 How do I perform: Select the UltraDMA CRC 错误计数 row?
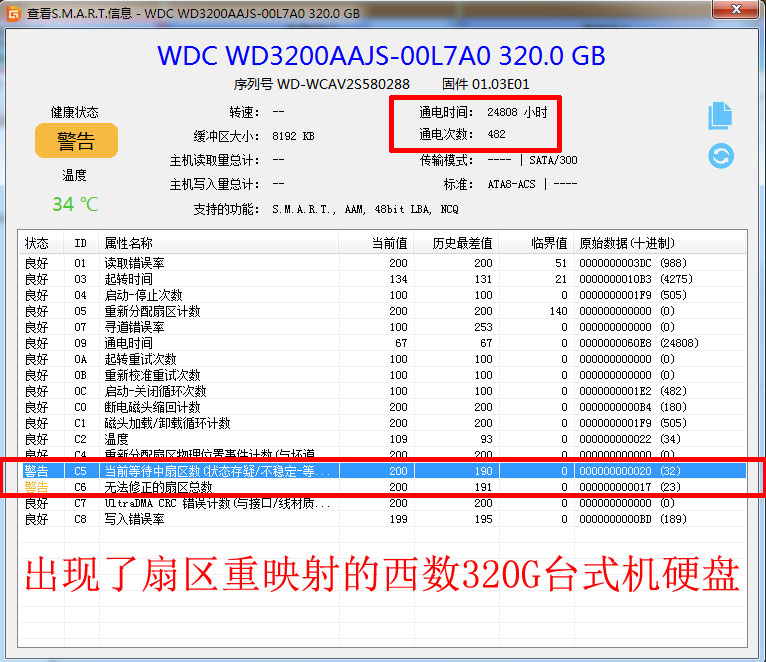click(382, 503)
